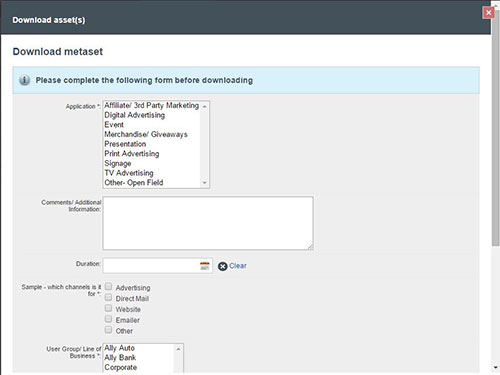Click Application list scroll up arrow
The width and height of the screenshot is (500, 375).
(205, 106)
